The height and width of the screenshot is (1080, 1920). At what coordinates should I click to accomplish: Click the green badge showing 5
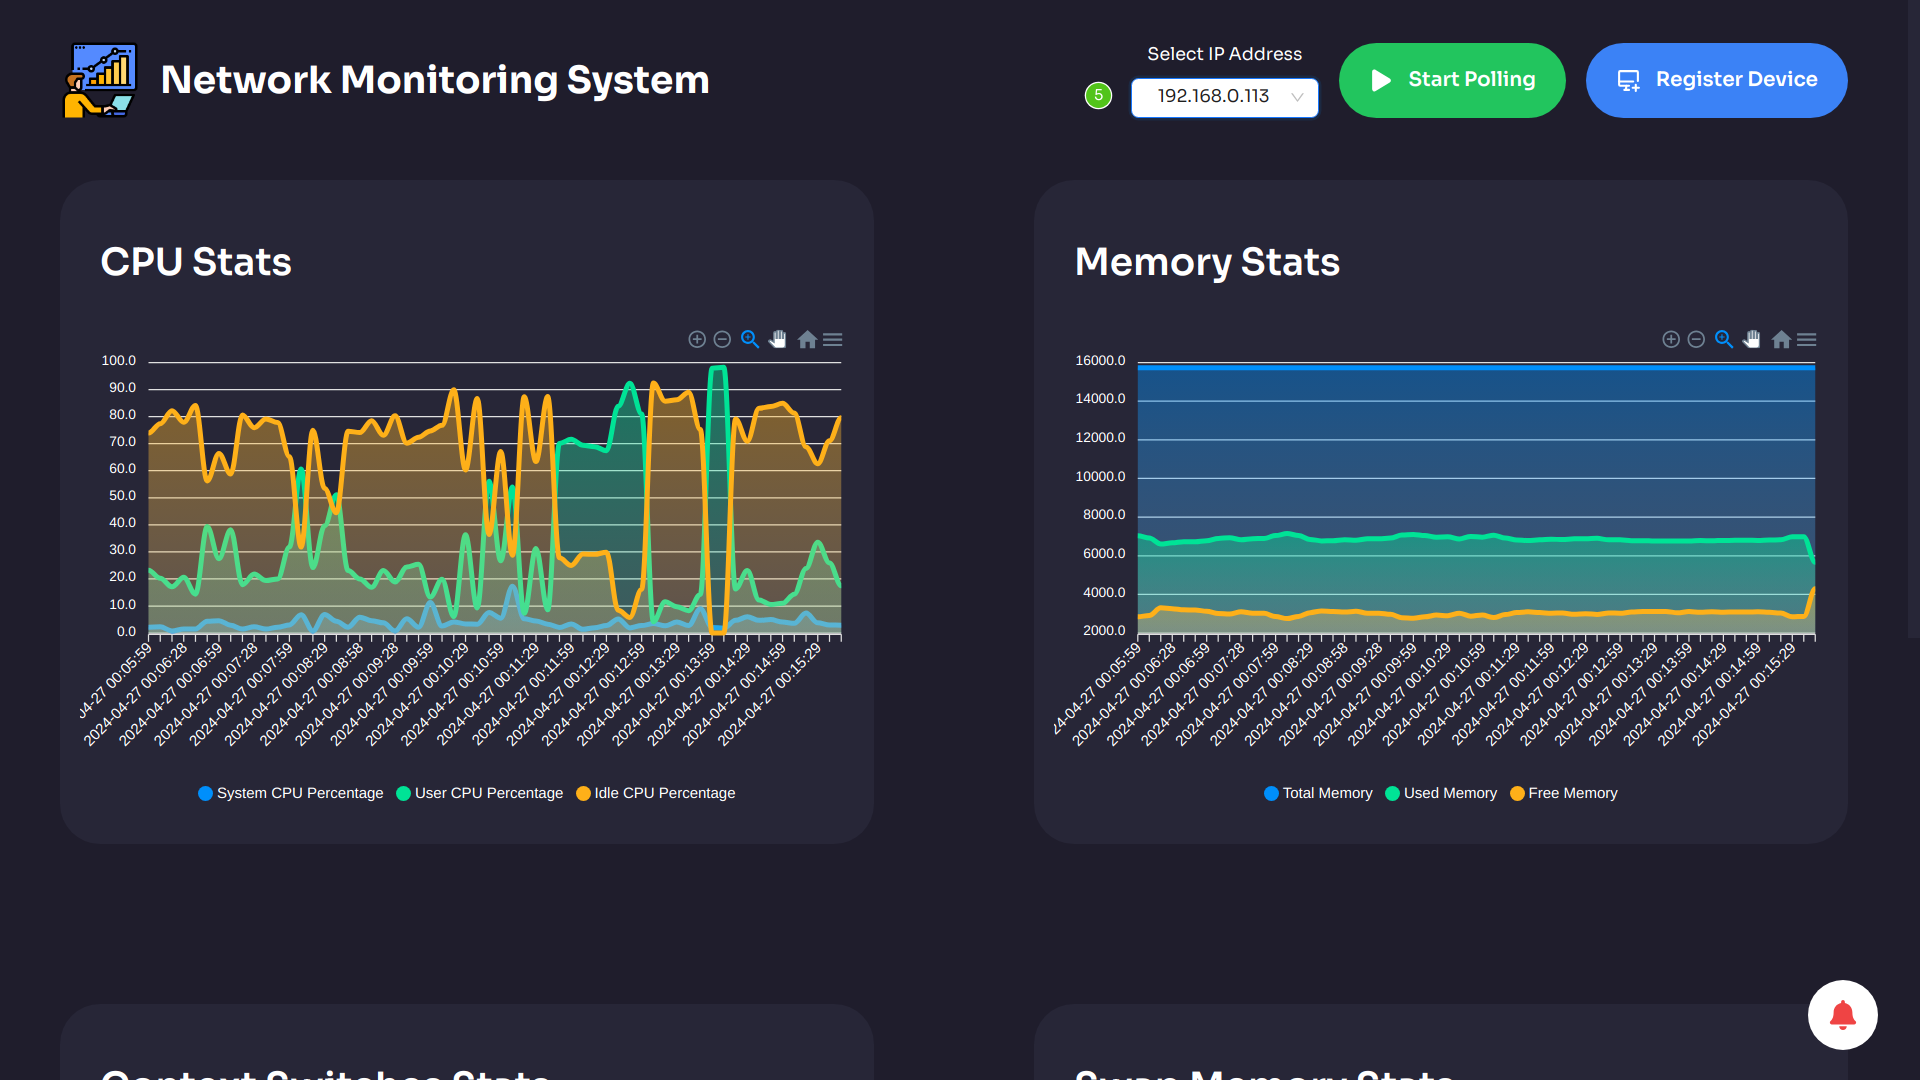(1098, 96)
